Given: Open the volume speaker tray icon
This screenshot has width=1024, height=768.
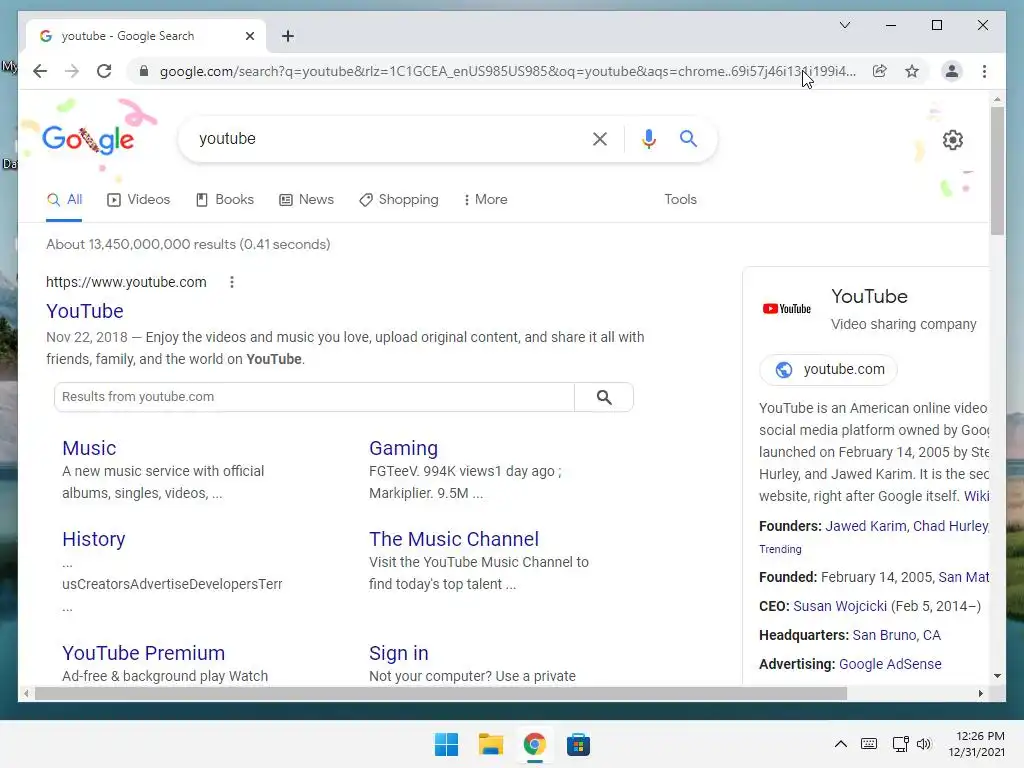Looking at the screenshot, I should [923, 744].
